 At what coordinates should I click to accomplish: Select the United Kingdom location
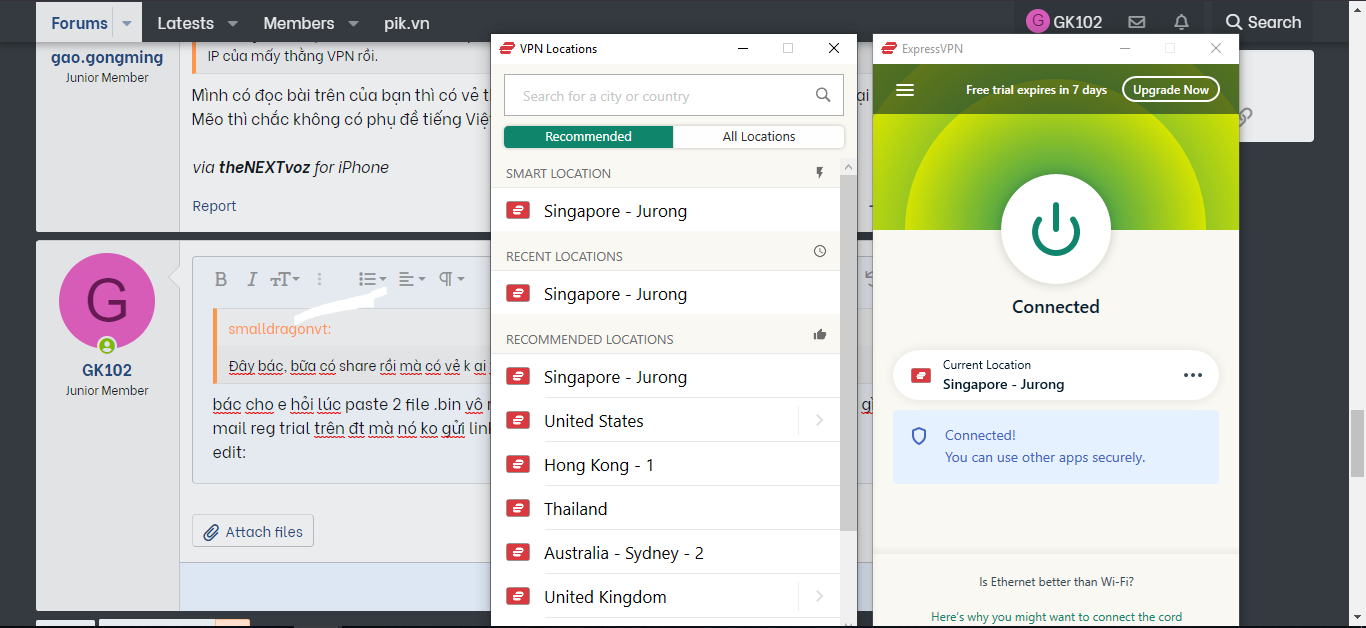(645, 597)
